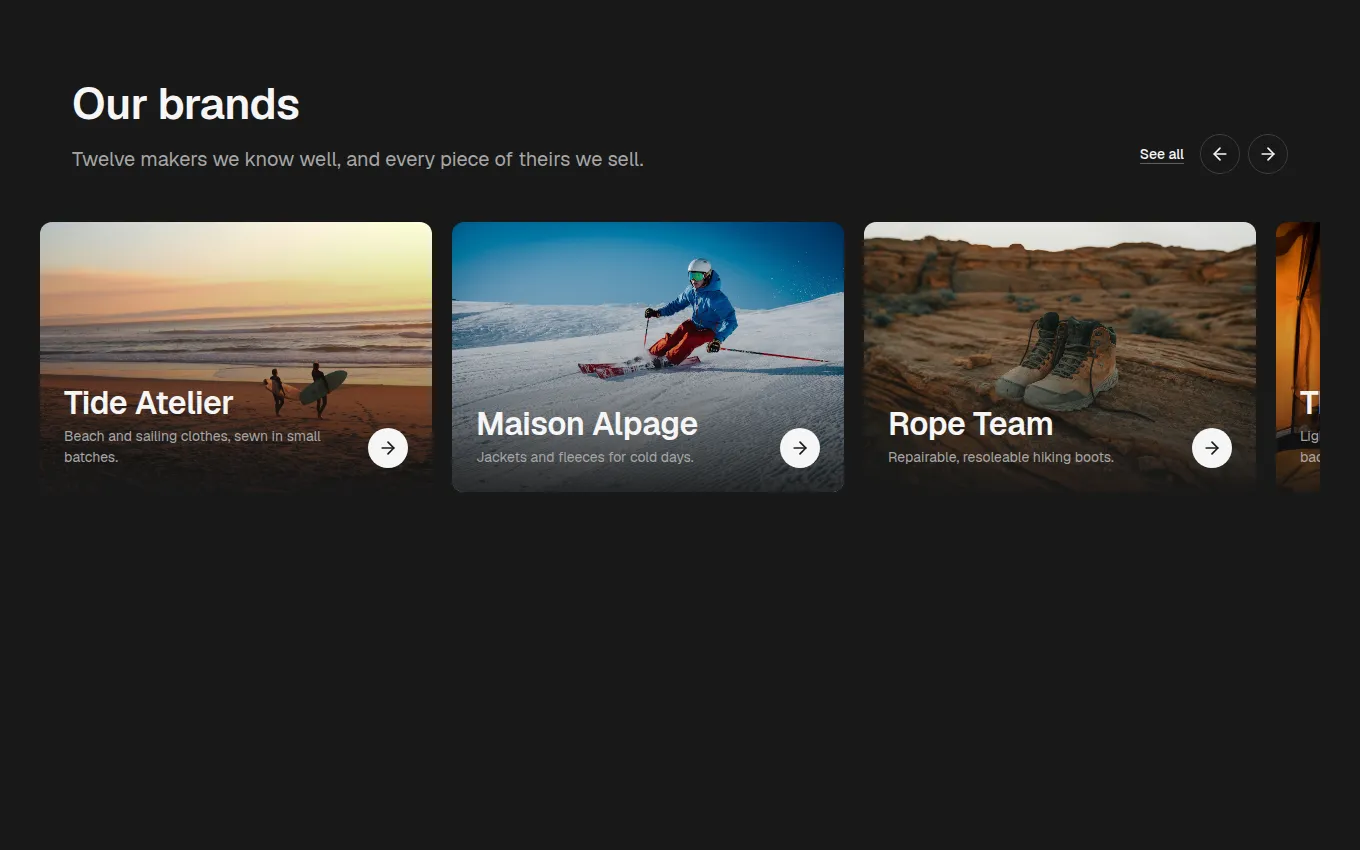This screenshot has width=1360, height=850.
Task: Click 'Beach and sailing clothes' description
Action: tap(192, 447)
